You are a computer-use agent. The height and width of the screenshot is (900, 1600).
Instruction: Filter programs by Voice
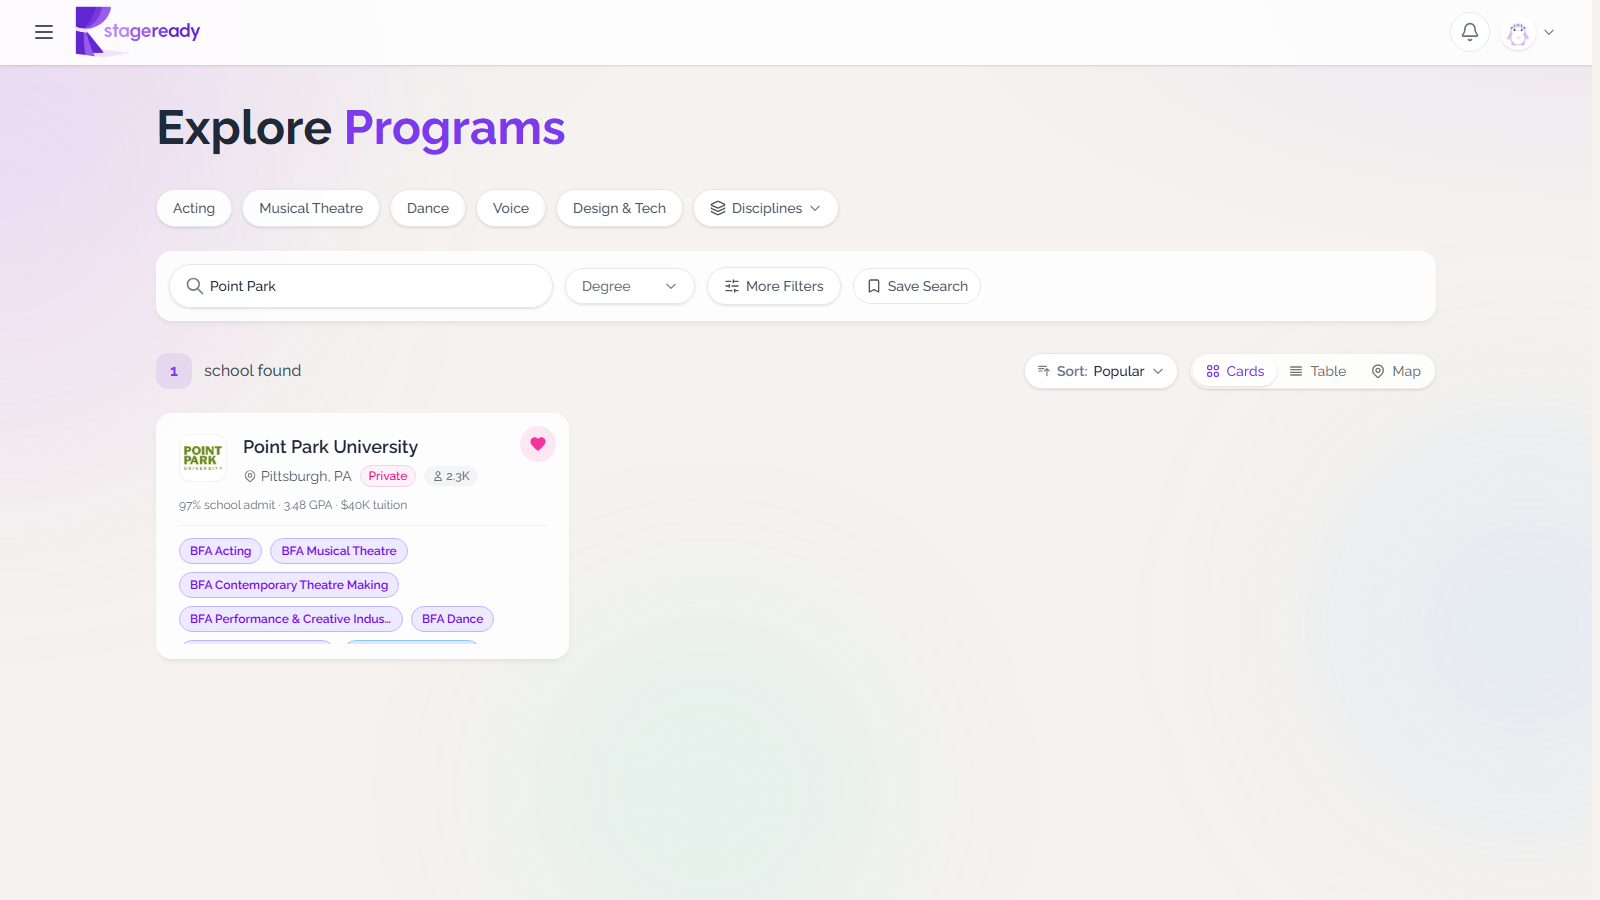[x=511, y=208]
